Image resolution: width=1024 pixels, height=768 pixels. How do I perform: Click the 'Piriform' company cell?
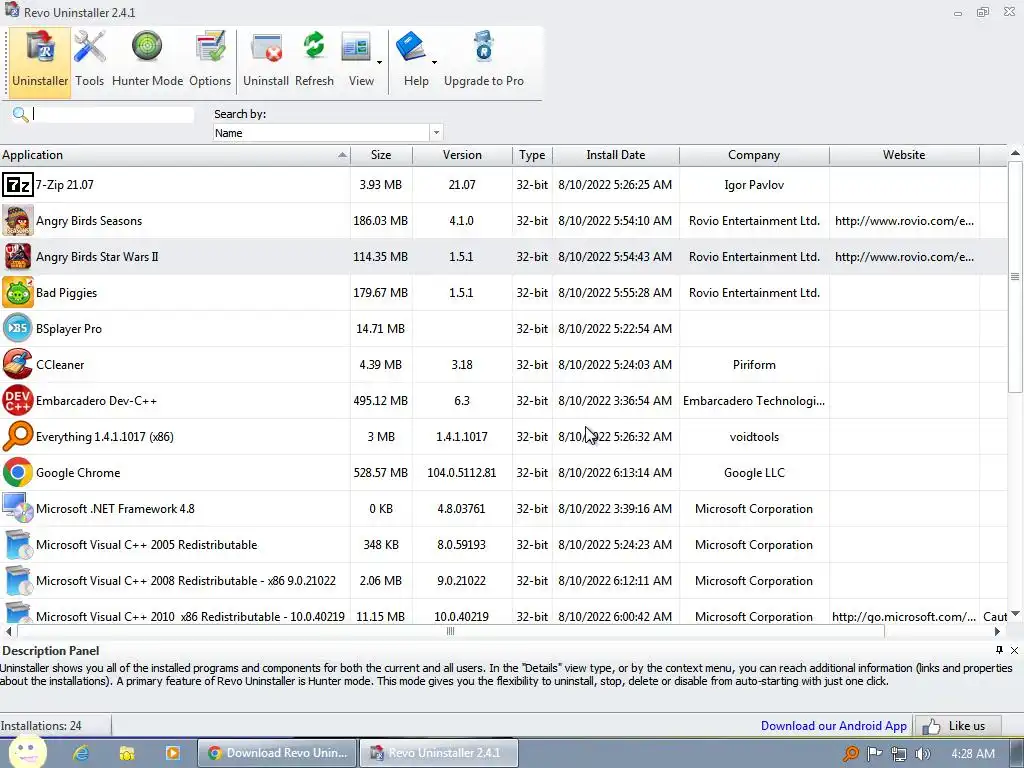click(x=754, y=365)
